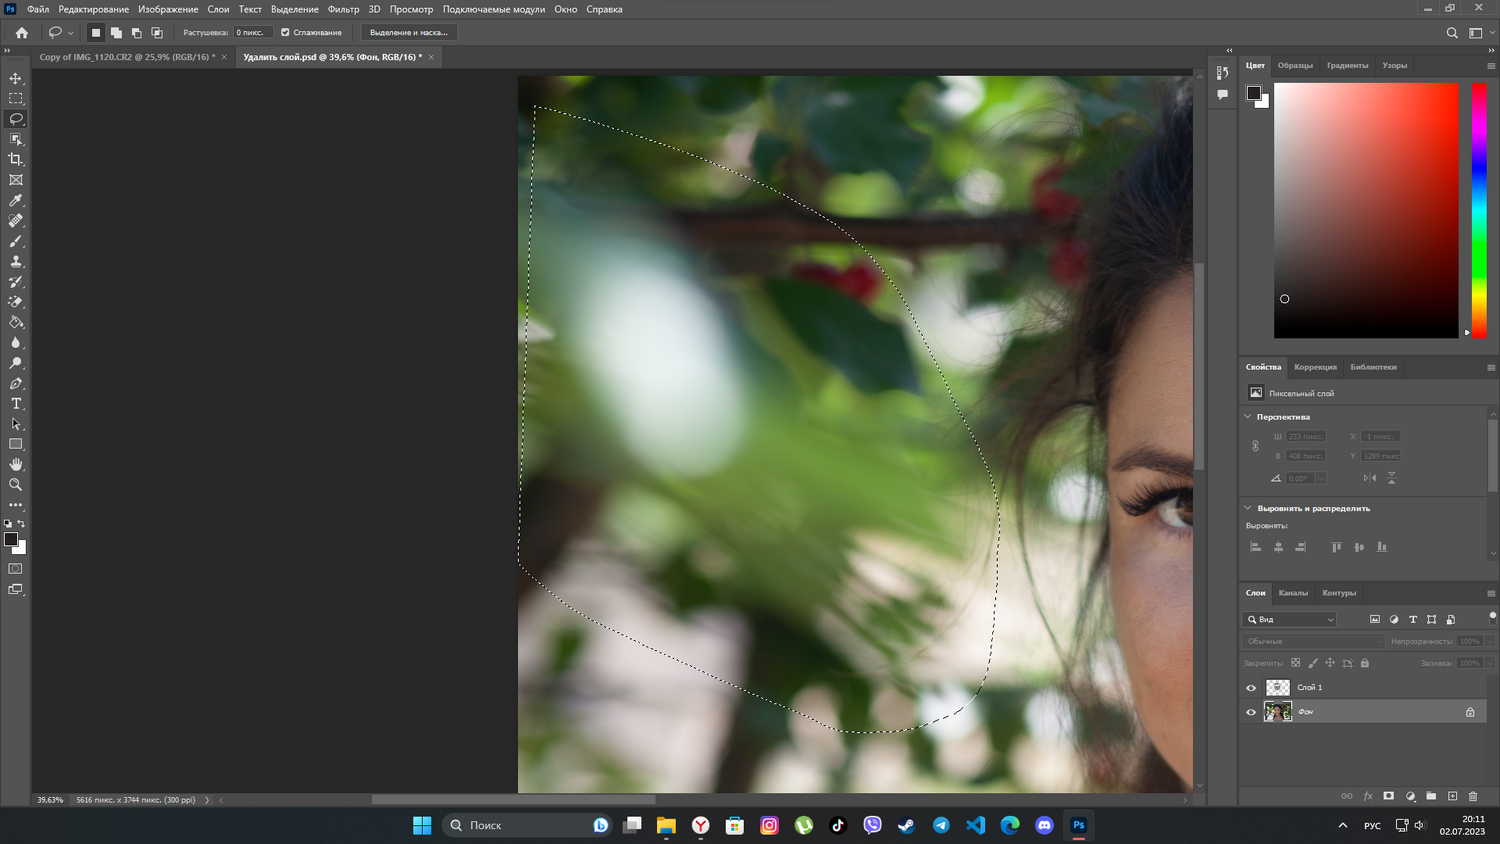Image resolution: width=1500 pixels, height=844 pixels.
Task: Open the Фильтр menu
Action: [x=343, y=9]
